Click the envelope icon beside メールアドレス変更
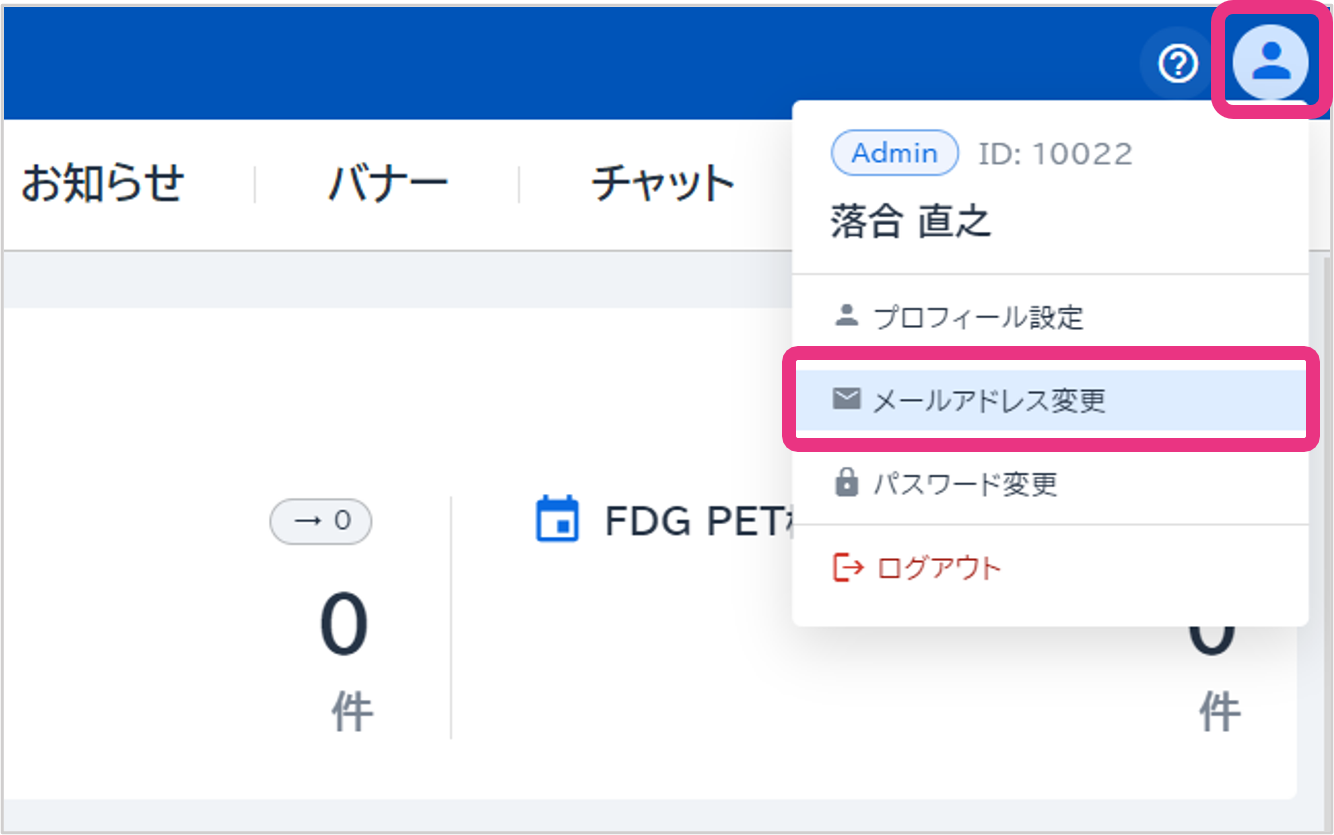This screenshot has height=835, width=1334. 846,400
